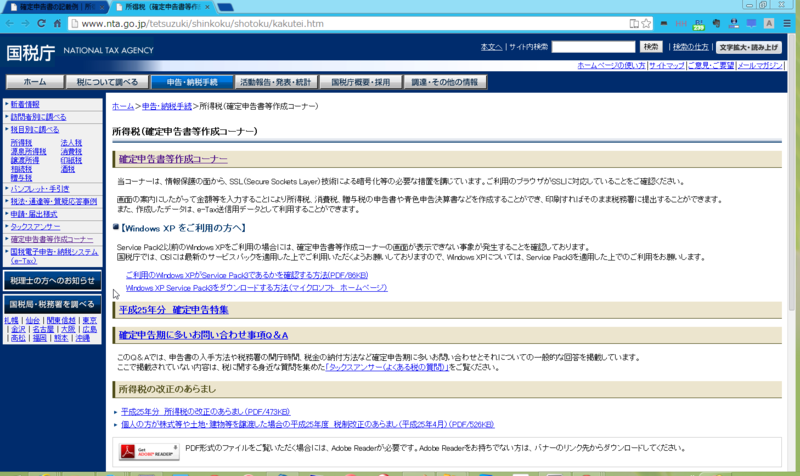
Task: Click the 文字拡大・読み上げ button
Action: 748,47
